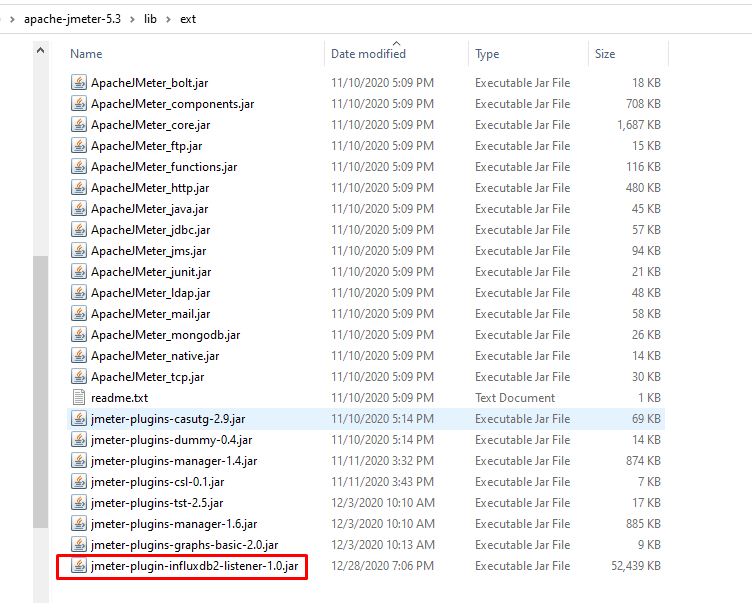This screenshot has height=603, width=752.
Task: Click the jmeter-plugin-influxdb2-listener-1.0.jar icon
Action: tap(79, 566)
